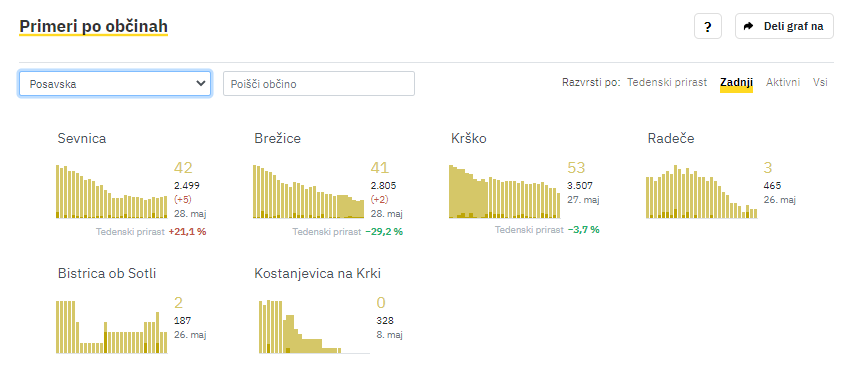Click the share arrow icon
This screenshot has height=373, width=856.
coord(748,26)
